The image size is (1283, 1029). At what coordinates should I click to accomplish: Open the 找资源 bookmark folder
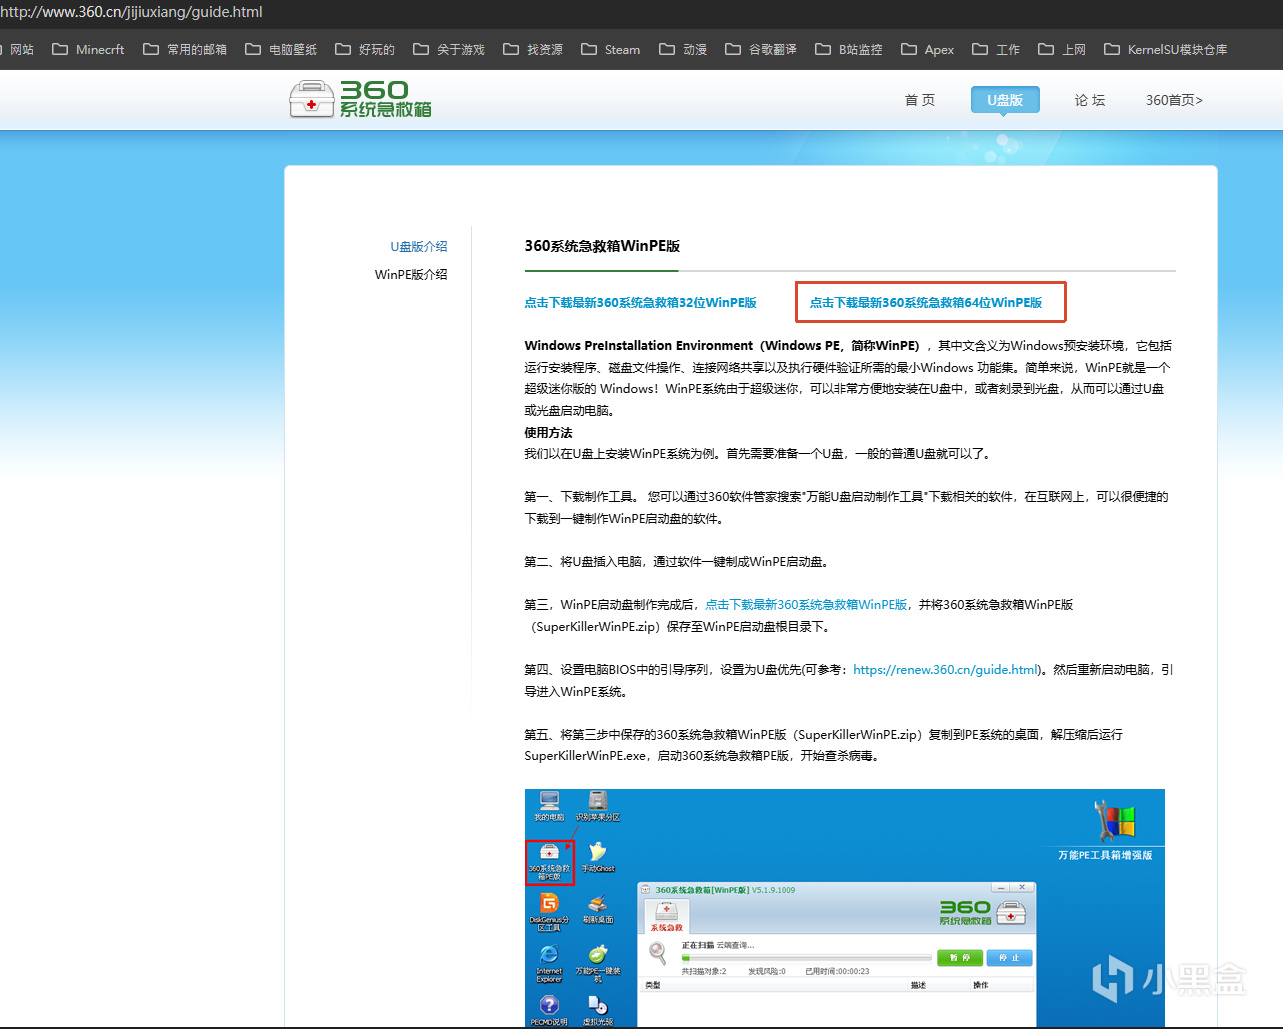pyautogui.click(x=533, y=49)
